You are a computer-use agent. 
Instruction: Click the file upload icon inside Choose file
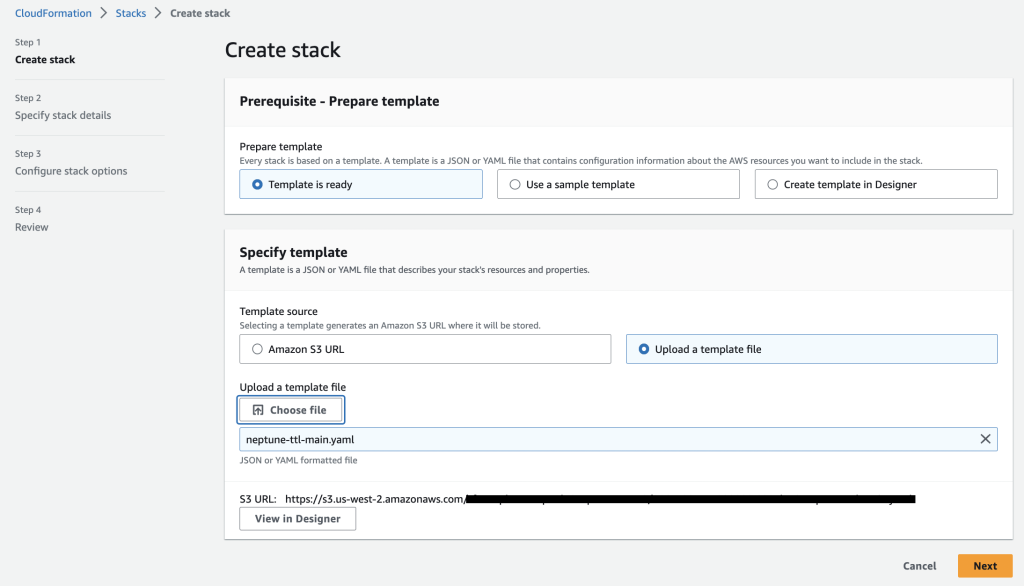[261, 409]
